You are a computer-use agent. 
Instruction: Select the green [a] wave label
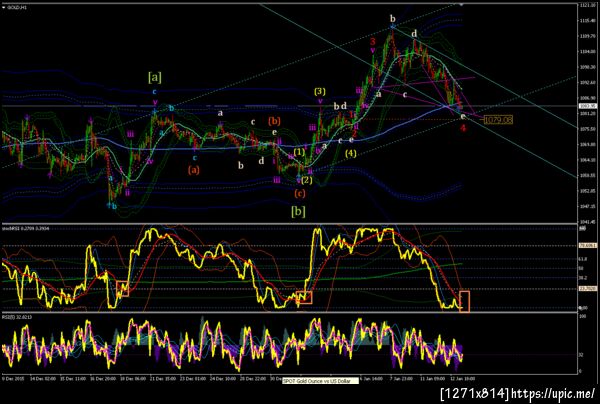click(155, 77)
